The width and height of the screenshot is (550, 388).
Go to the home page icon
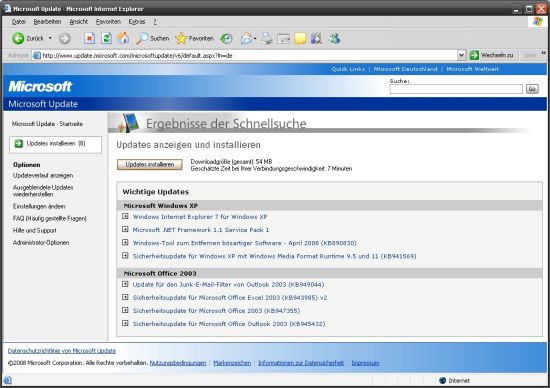click(x=123, y=38)
